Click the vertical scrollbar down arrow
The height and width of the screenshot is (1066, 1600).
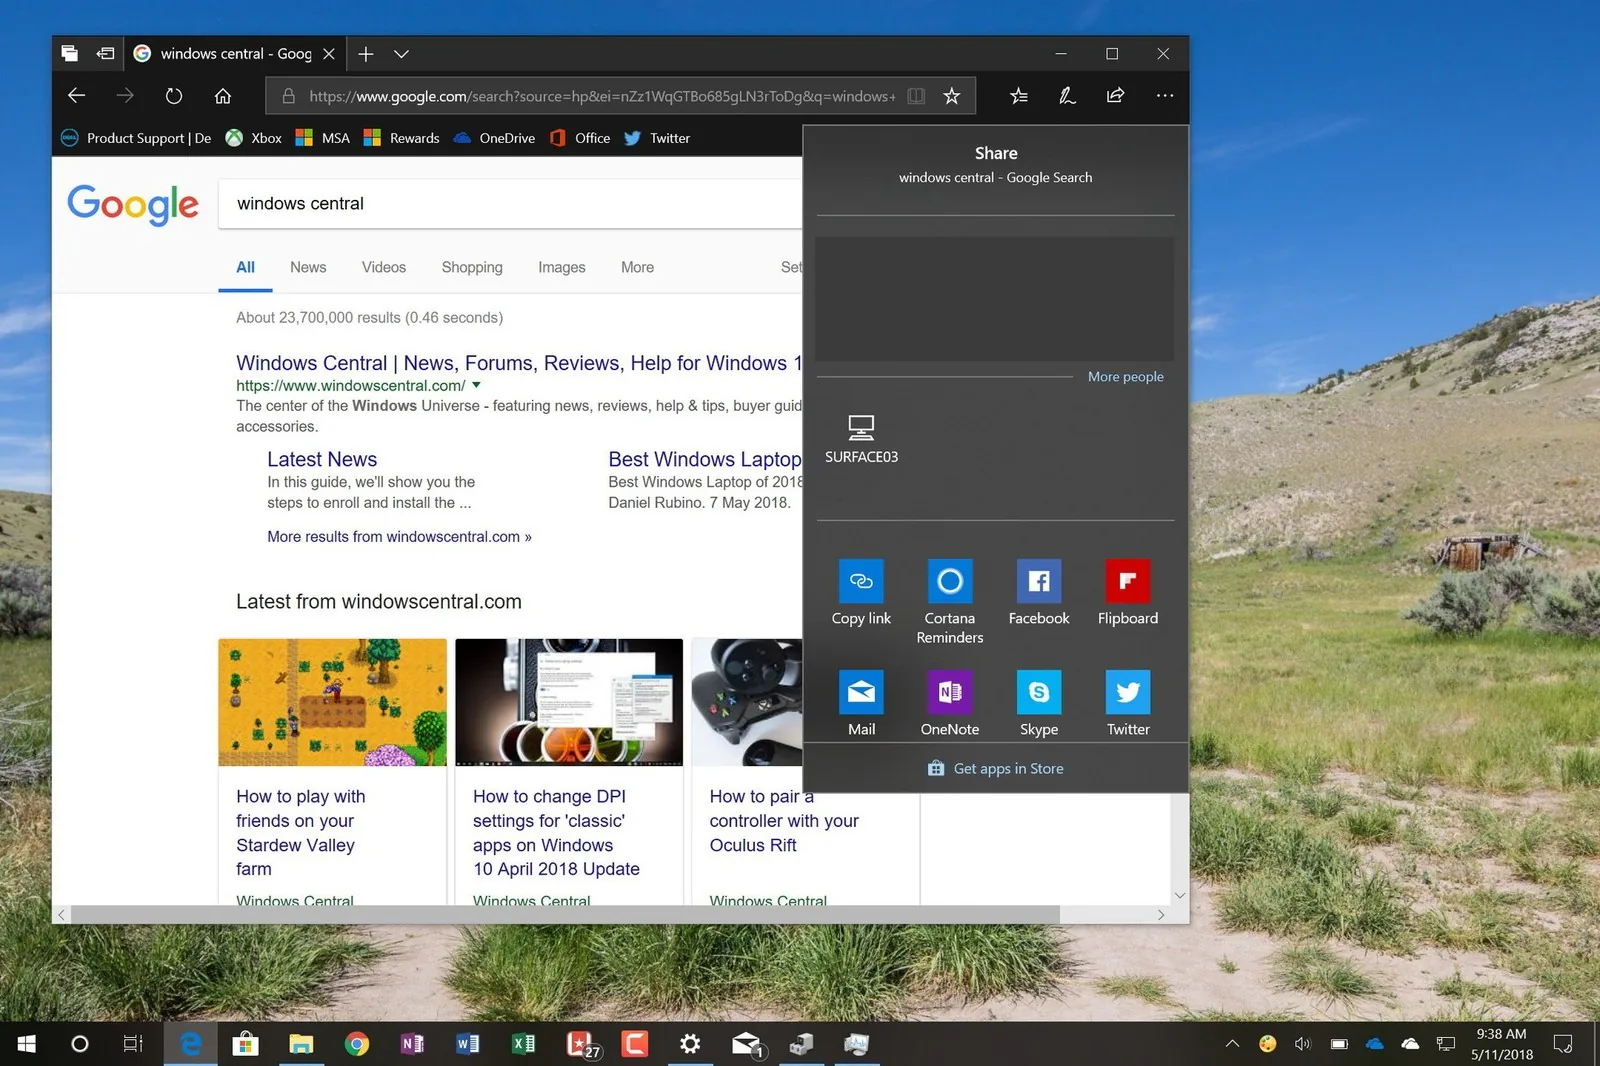[x=1179, y=895]
